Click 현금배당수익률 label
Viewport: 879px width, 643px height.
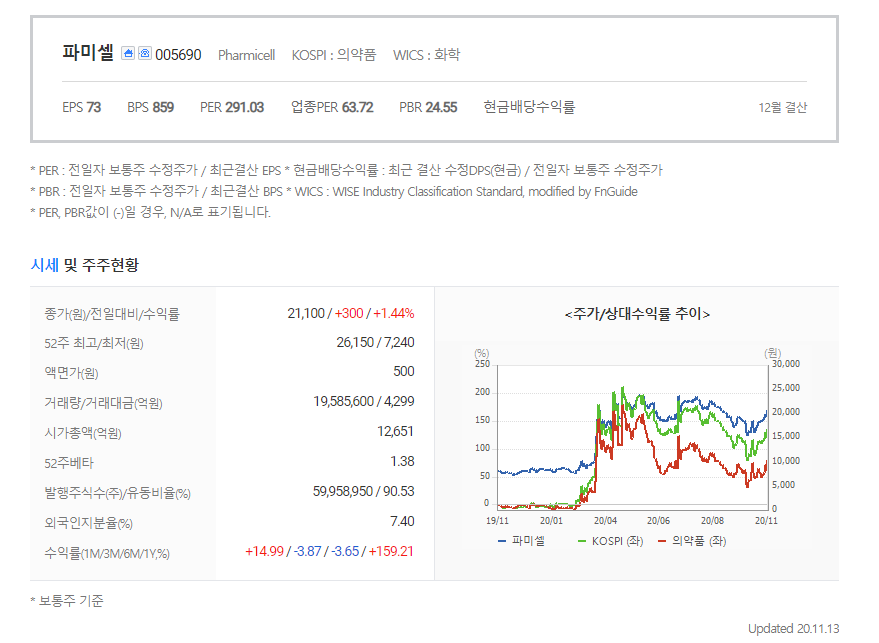[x=530, y=107]
